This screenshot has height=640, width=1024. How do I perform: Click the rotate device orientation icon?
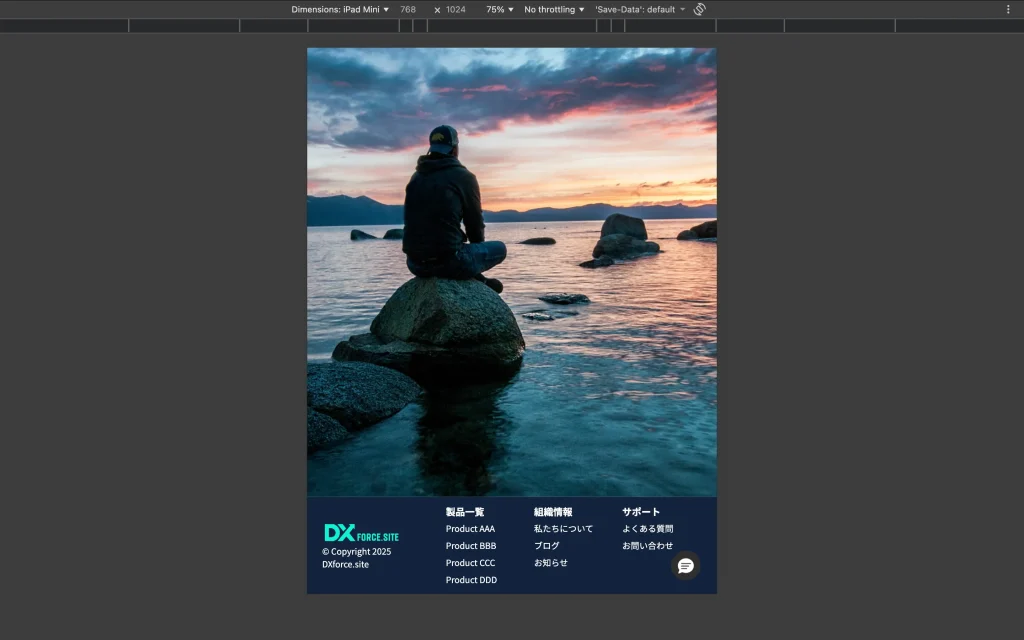(x=700, y=9)
